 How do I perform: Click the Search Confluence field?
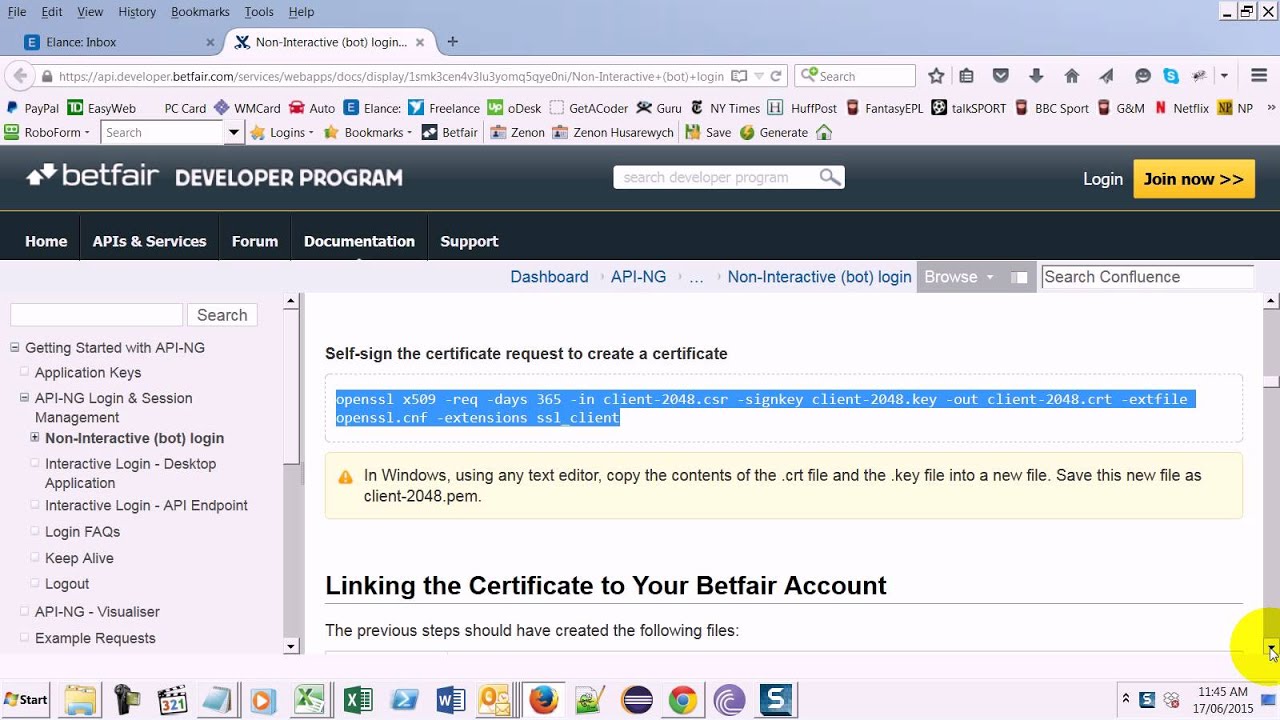pos(1147,277)
